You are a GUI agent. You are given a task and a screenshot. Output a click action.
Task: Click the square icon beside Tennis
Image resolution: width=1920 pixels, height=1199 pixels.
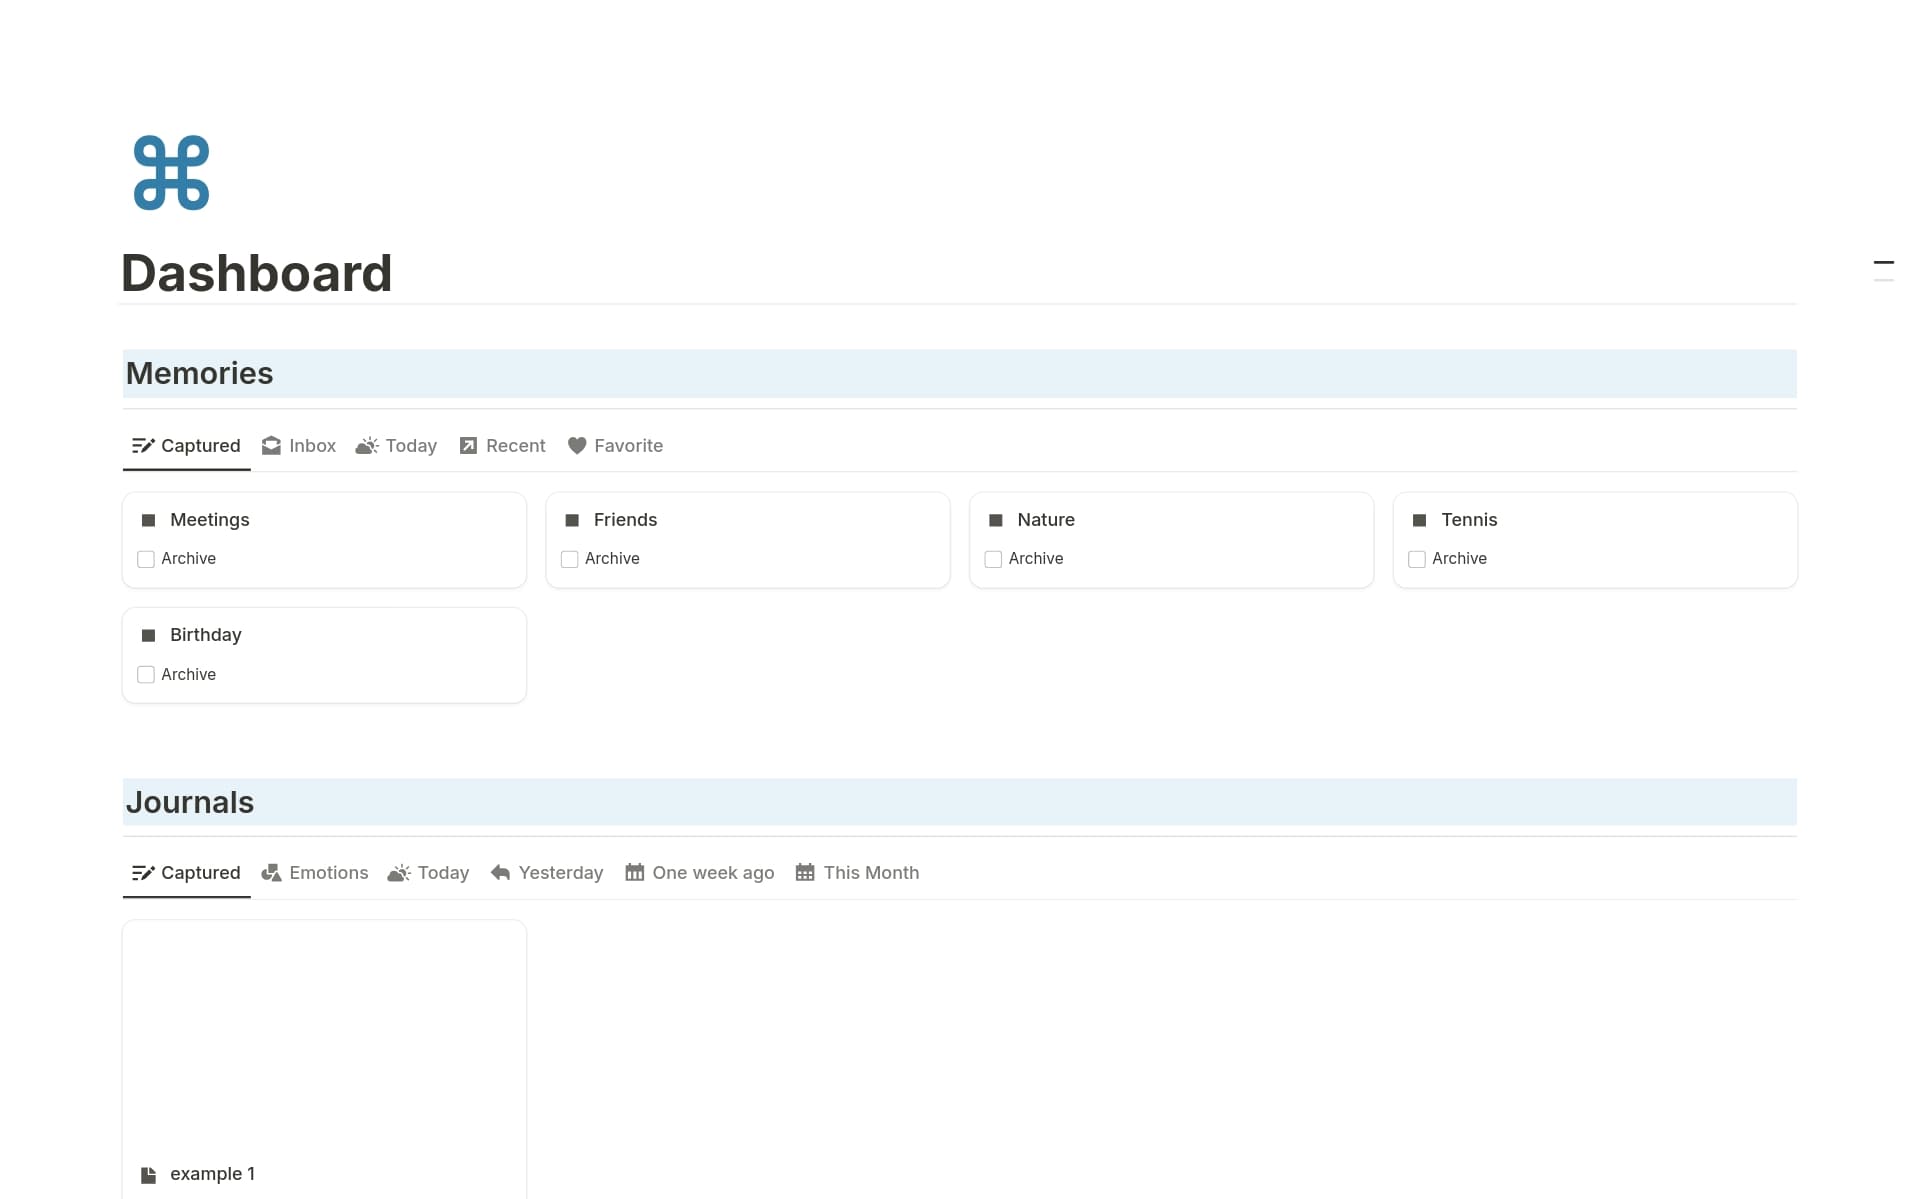click(x=1419, y=520)
